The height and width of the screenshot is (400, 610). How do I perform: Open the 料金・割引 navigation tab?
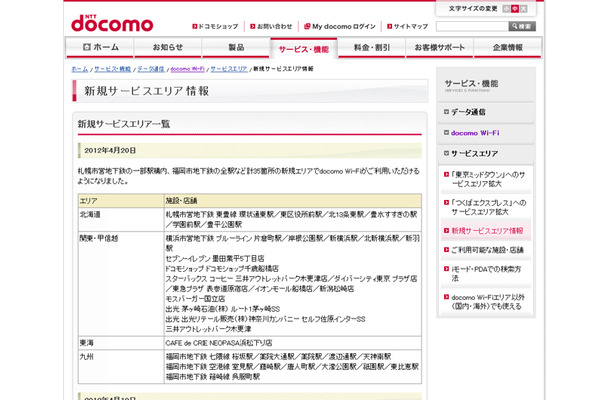(372, 47)
